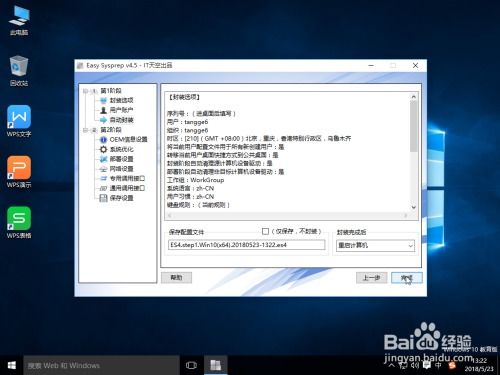
Task: Open 保存设置 floppy disk item
Action: tap(117, 198)
